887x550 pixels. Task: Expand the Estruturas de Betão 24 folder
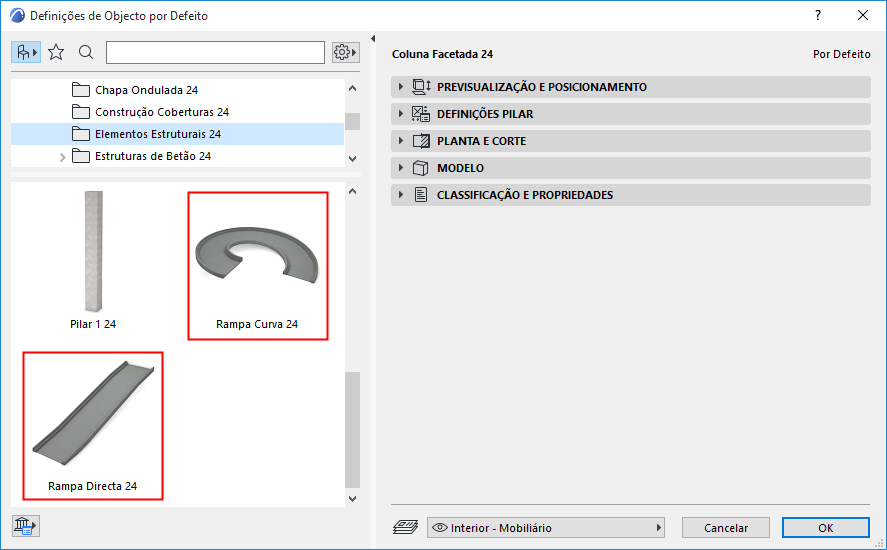62,156
